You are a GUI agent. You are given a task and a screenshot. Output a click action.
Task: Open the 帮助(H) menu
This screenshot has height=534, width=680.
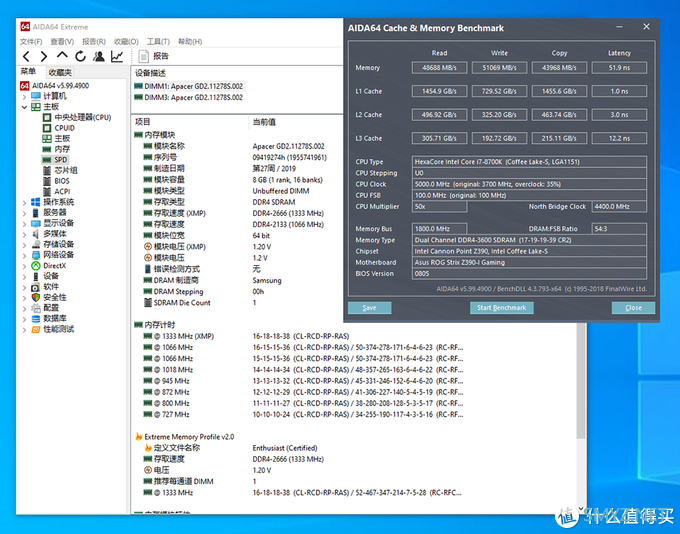tap(190, 41)
